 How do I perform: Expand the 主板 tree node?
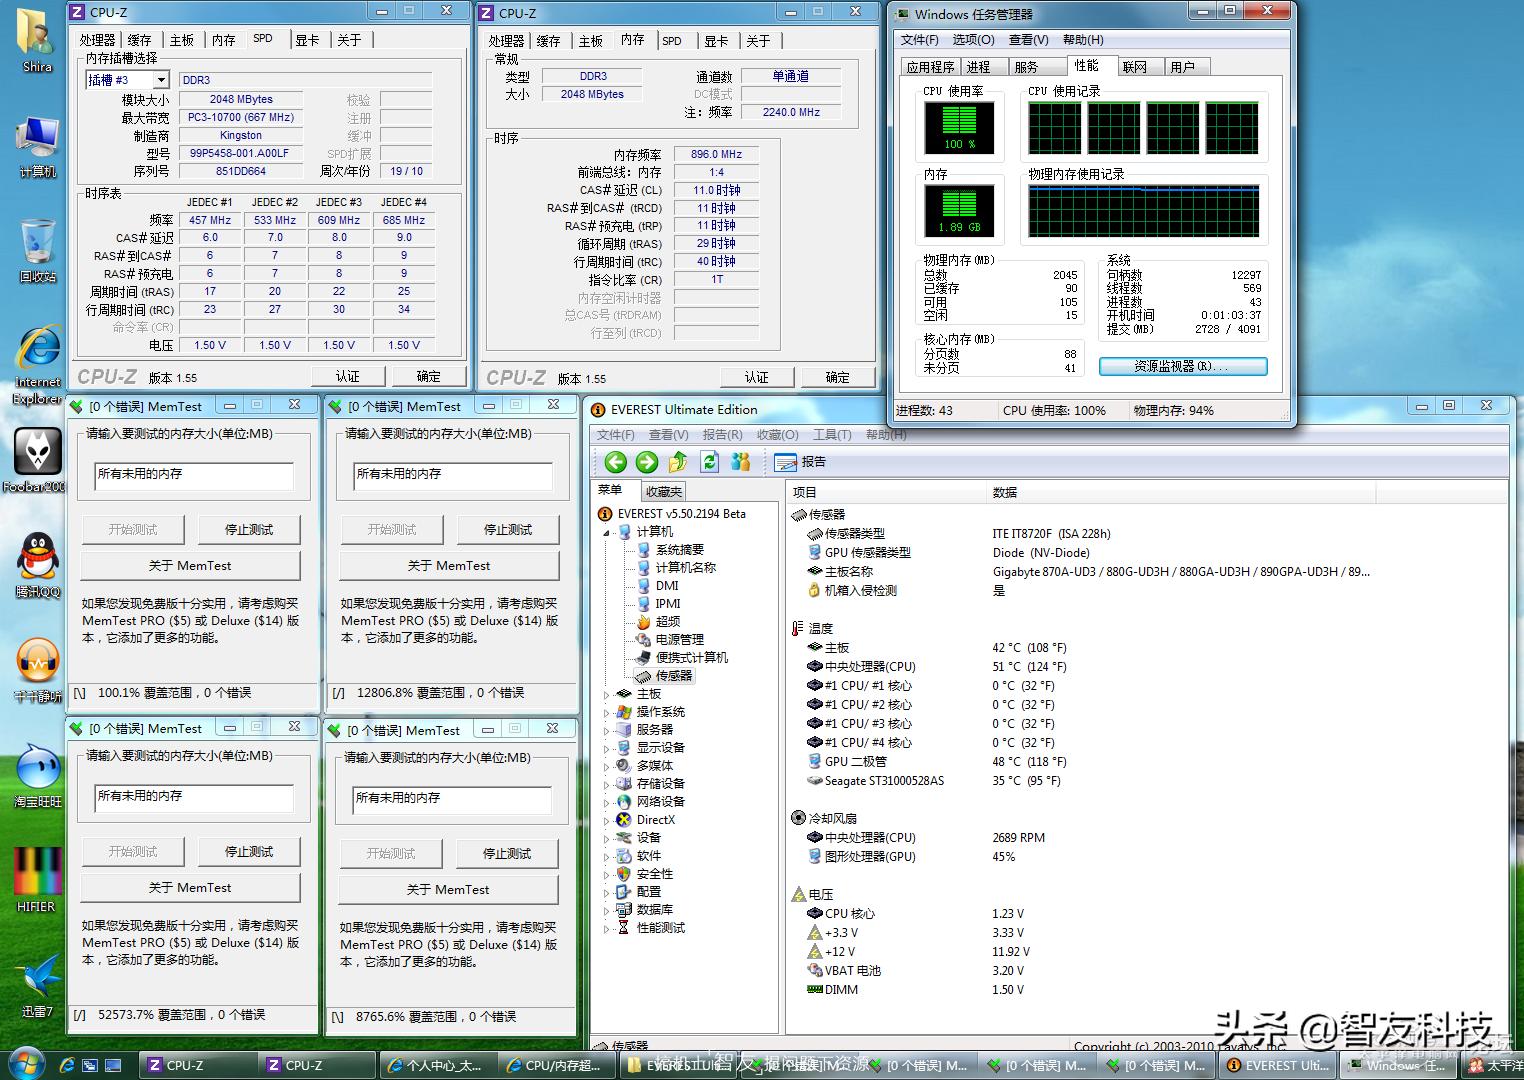(x=606, y=694)
